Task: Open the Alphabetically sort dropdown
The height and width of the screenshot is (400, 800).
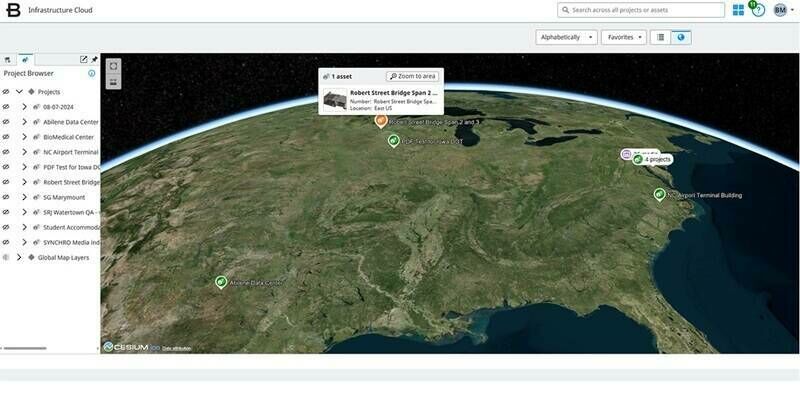Action: (x=566, y=37)
